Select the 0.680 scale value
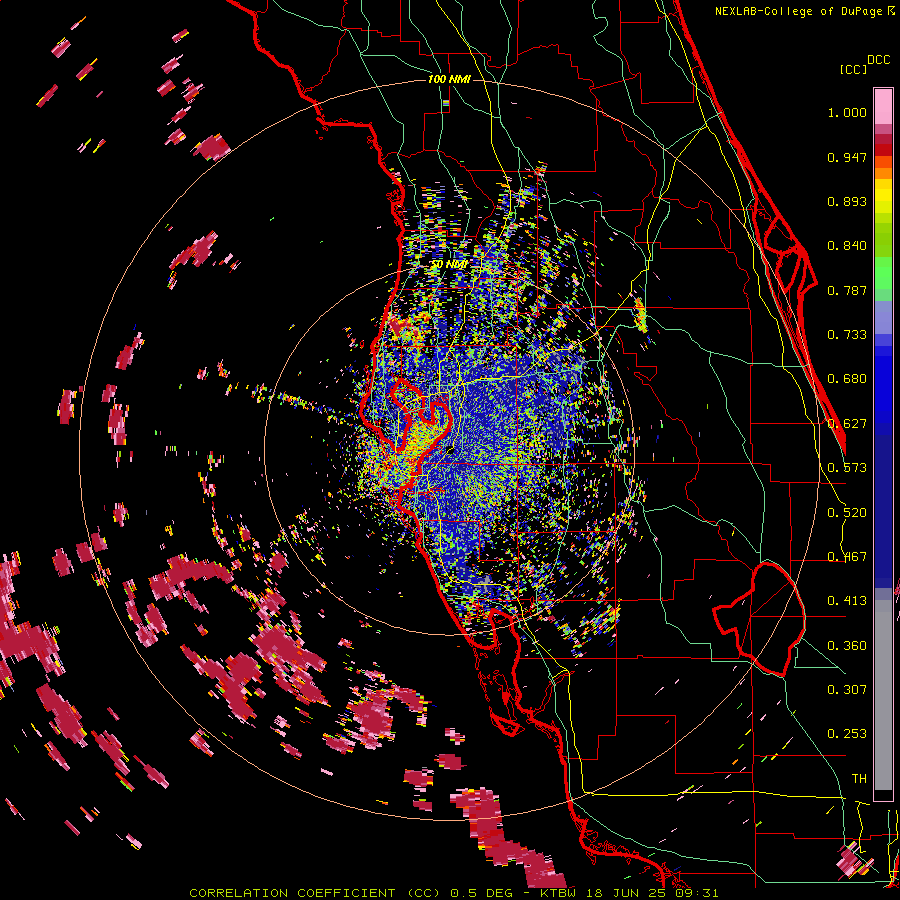 [x=847, y=379]
